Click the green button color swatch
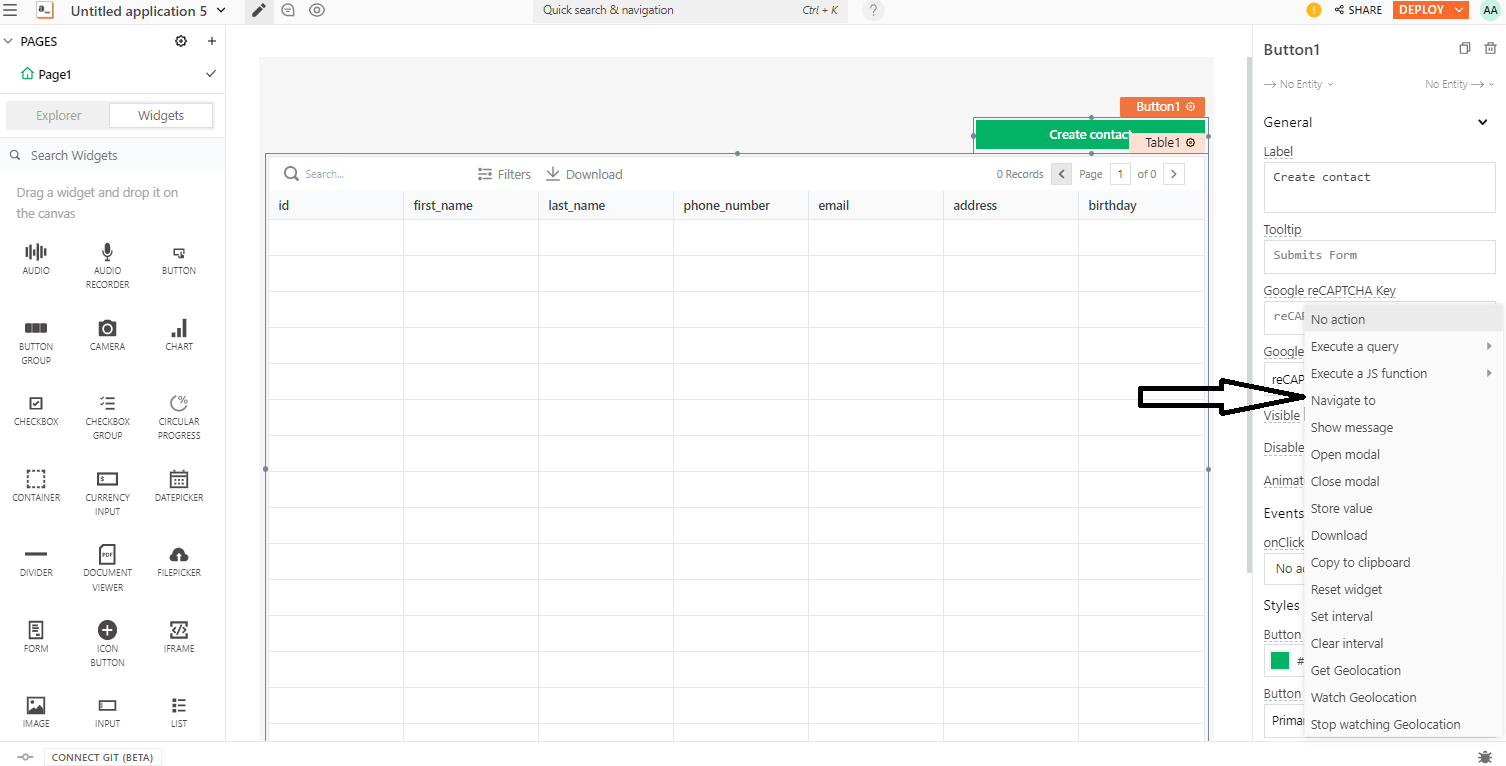 [1280, 660]
